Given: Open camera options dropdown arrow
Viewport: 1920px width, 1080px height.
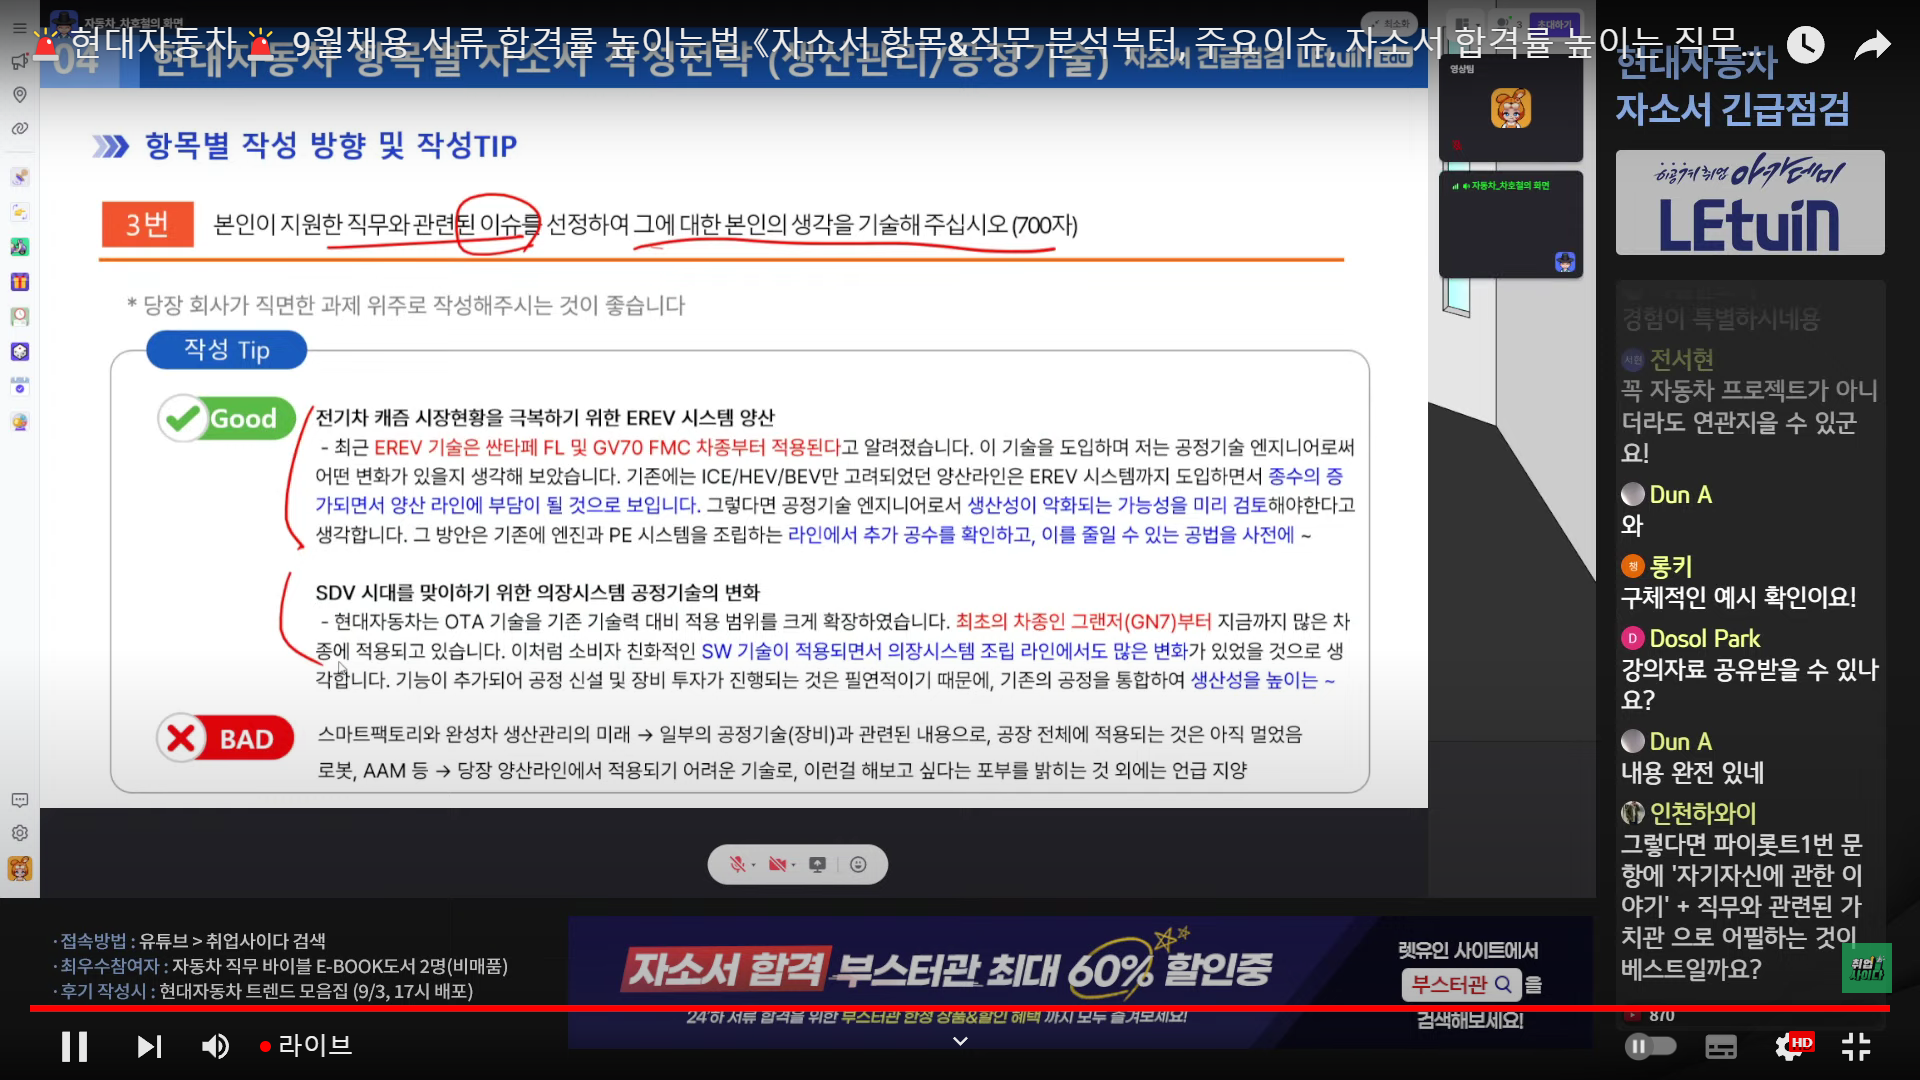Looking at the screenshot, I should pyautogui.click(x=794, y=864).
